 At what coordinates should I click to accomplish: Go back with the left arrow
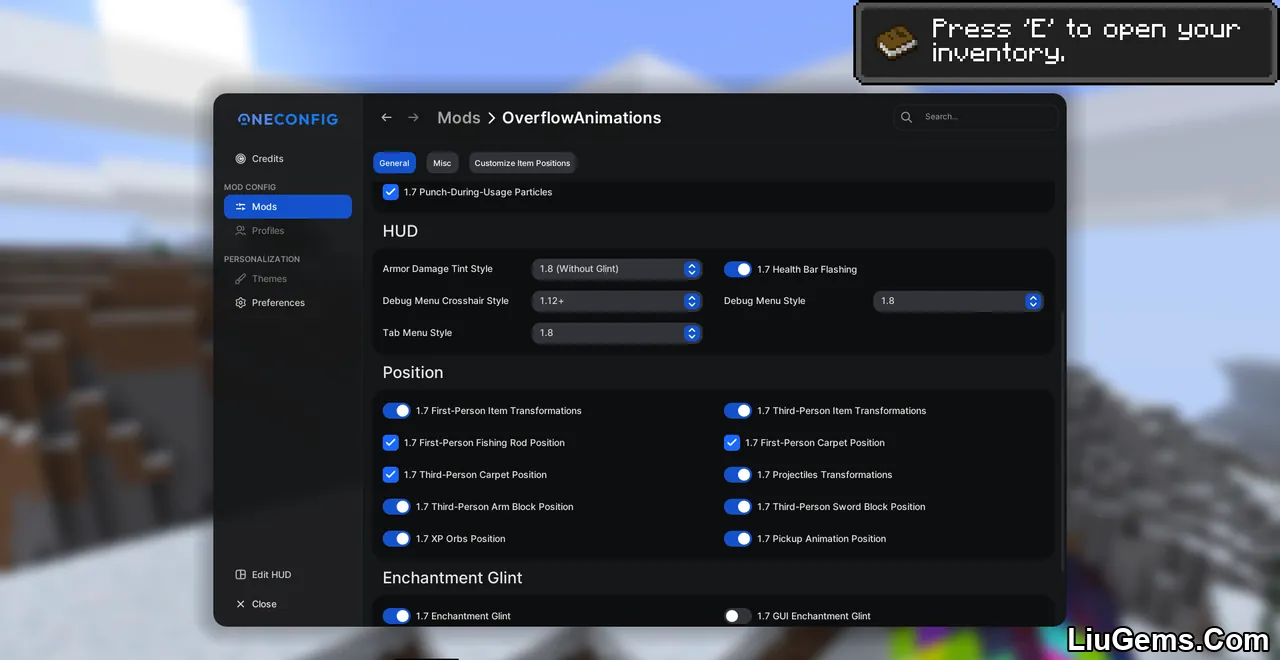pos(387,118)
